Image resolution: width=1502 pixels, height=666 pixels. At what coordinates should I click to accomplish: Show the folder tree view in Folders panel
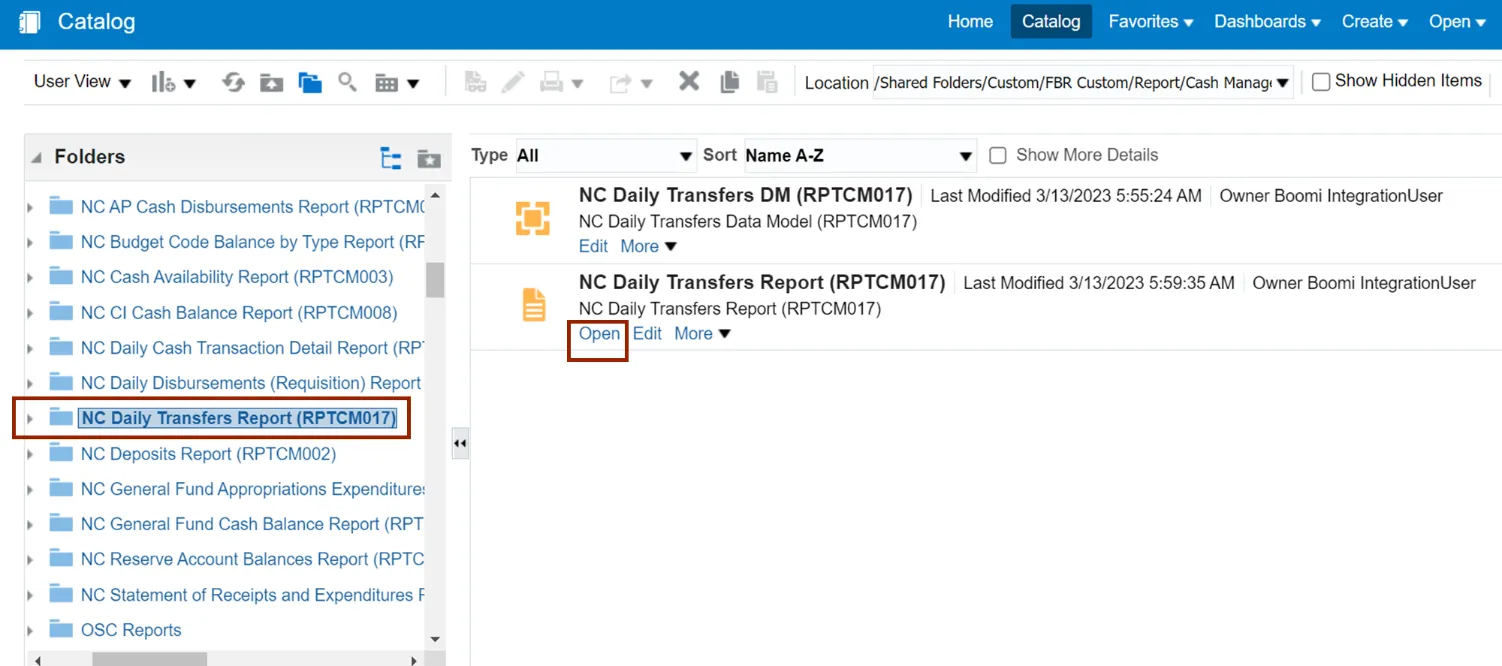pos(391,158)
